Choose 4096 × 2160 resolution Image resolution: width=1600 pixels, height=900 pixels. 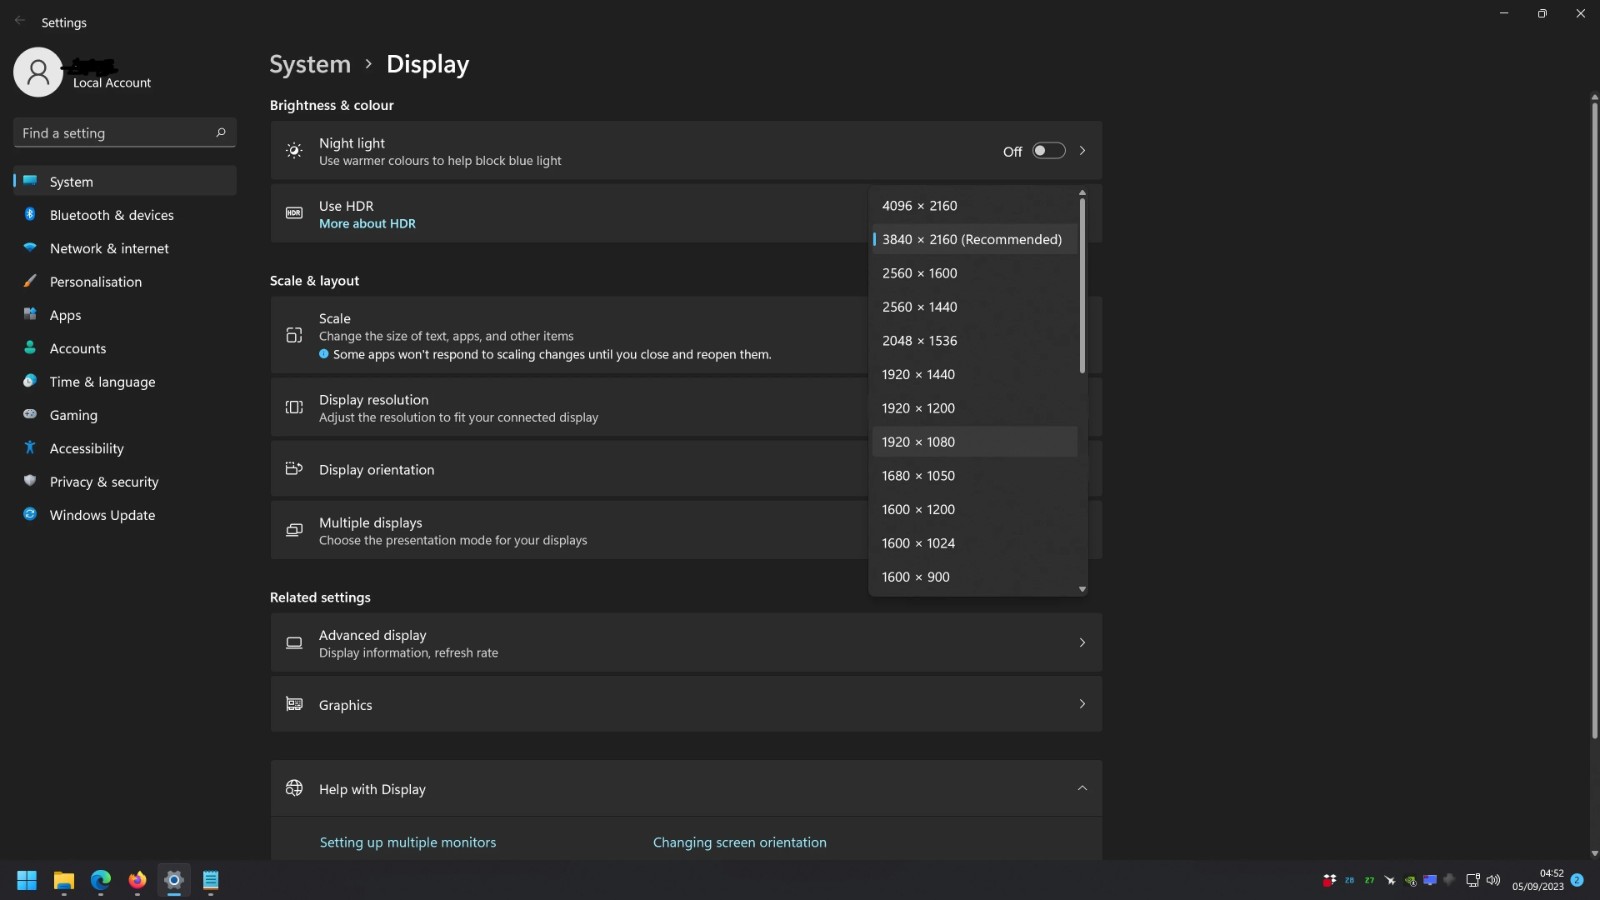(974, 205)
